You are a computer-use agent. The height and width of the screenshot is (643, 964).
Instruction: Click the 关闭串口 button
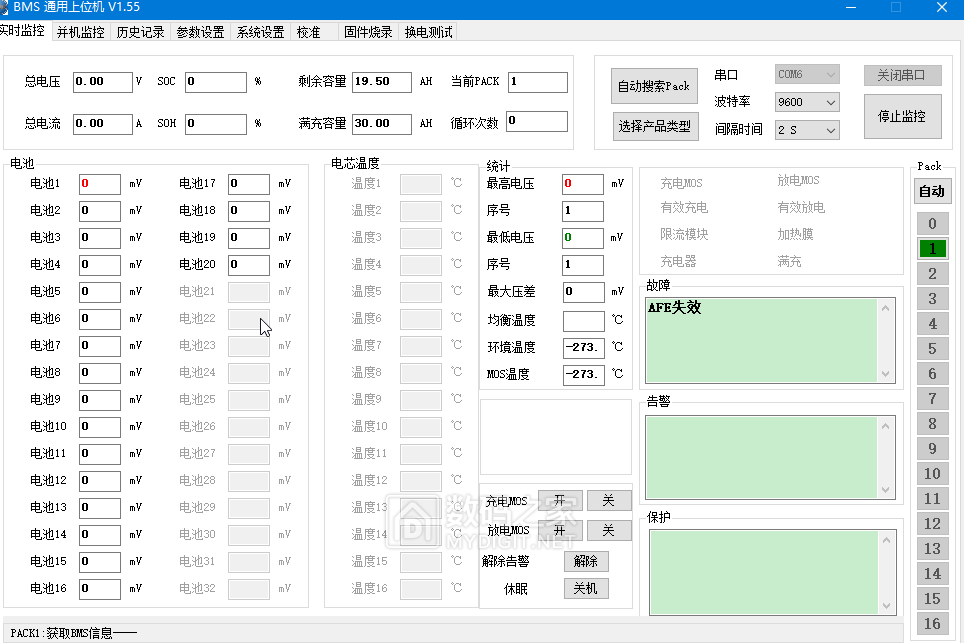pyautogui.click(x=902, y=75)
